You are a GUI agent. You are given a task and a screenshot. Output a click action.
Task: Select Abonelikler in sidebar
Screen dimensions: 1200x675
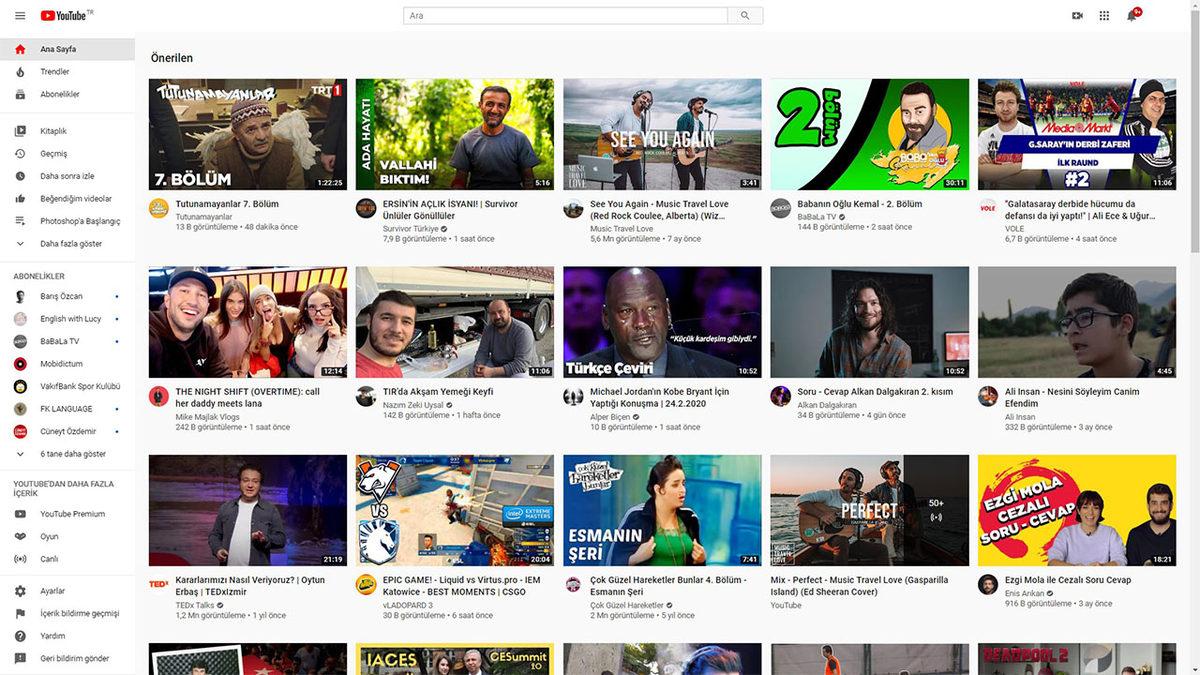tap(59, 94)
